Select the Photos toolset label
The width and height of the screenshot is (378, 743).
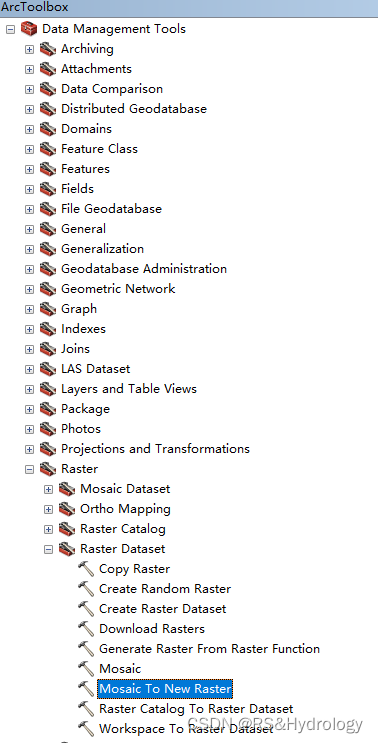click(x=81, y=428)
